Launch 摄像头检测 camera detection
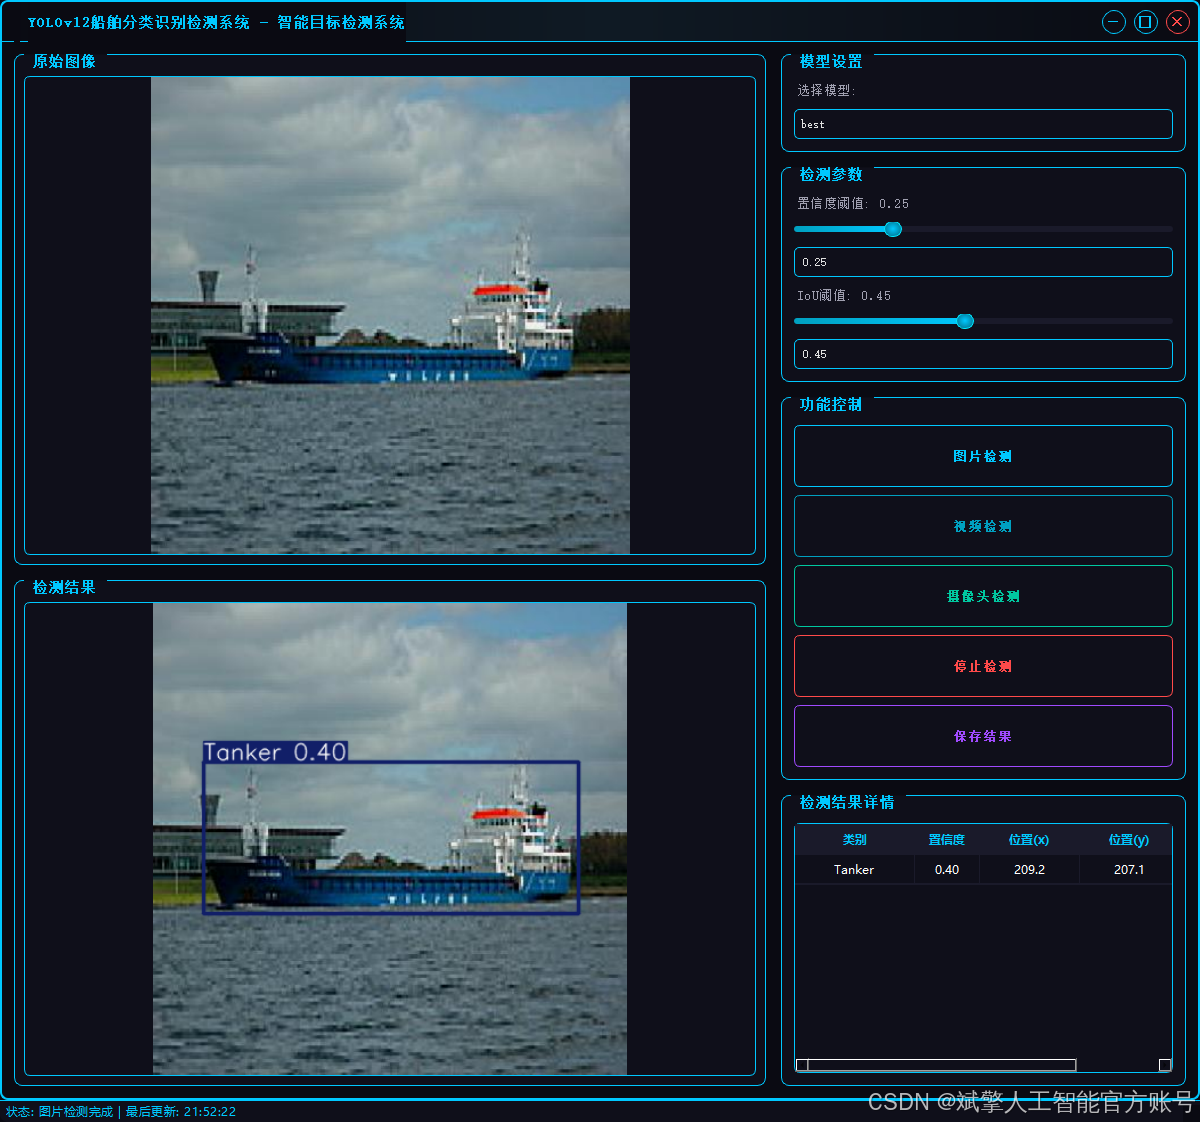This screenshot has height=1122, width=1200. 983,596
